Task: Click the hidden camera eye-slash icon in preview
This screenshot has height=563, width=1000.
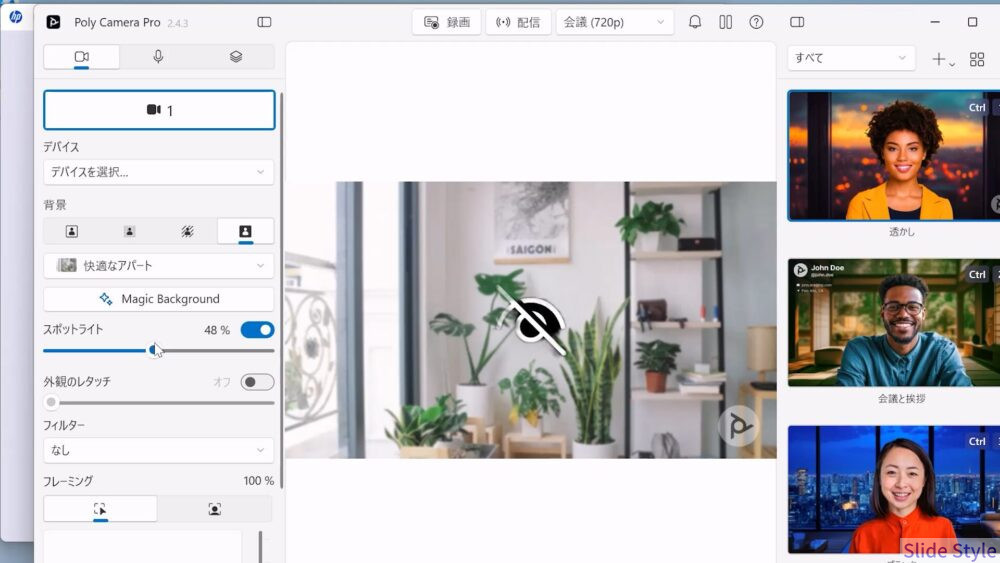Action: 531,320
